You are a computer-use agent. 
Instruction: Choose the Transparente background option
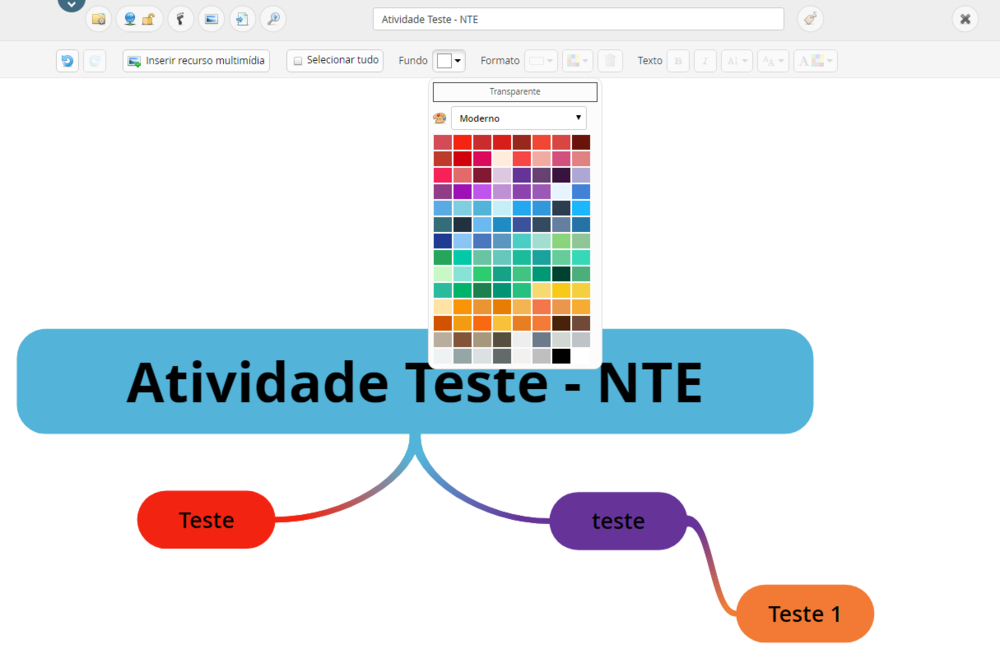point(515,92)
